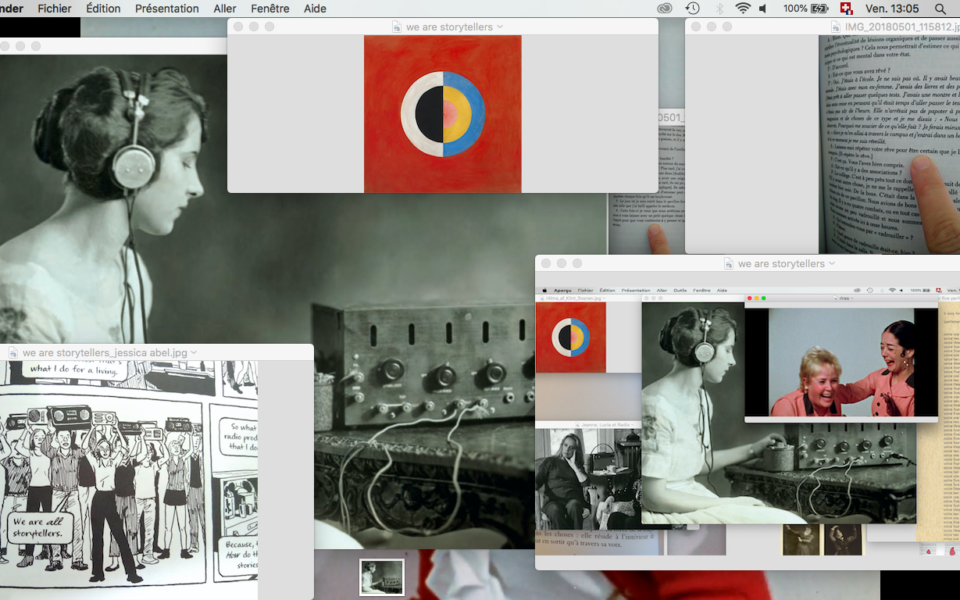Viewport: 960px width, 600px height.
Task: Click the volume speaker icon
Action: tap(764, 8)
